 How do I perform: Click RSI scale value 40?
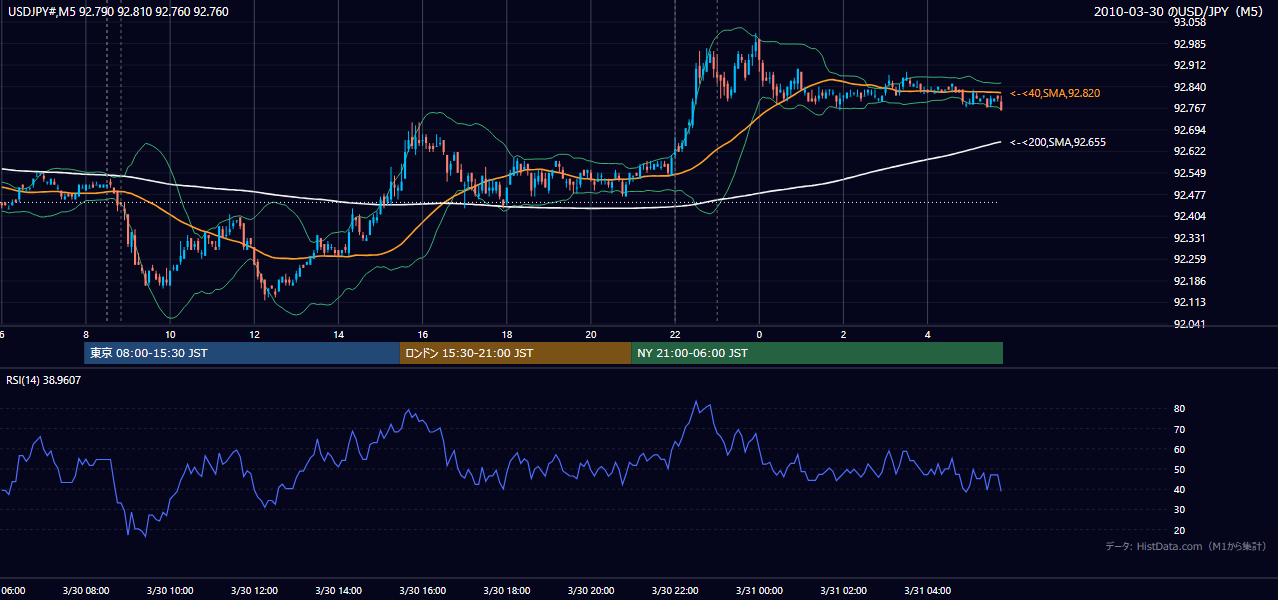[1179, 489]
